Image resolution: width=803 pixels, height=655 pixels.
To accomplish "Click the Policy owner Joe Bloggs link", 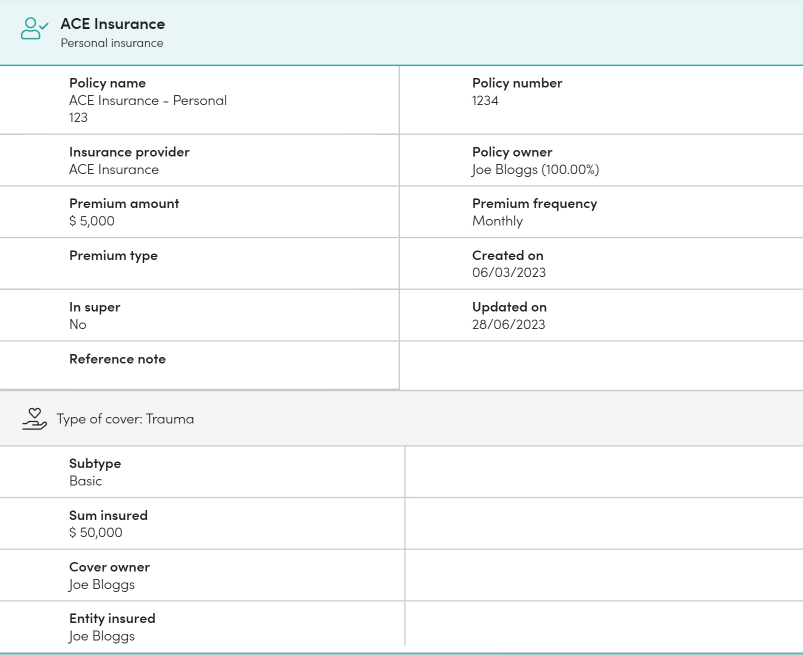I will click(x=535, y=169).
